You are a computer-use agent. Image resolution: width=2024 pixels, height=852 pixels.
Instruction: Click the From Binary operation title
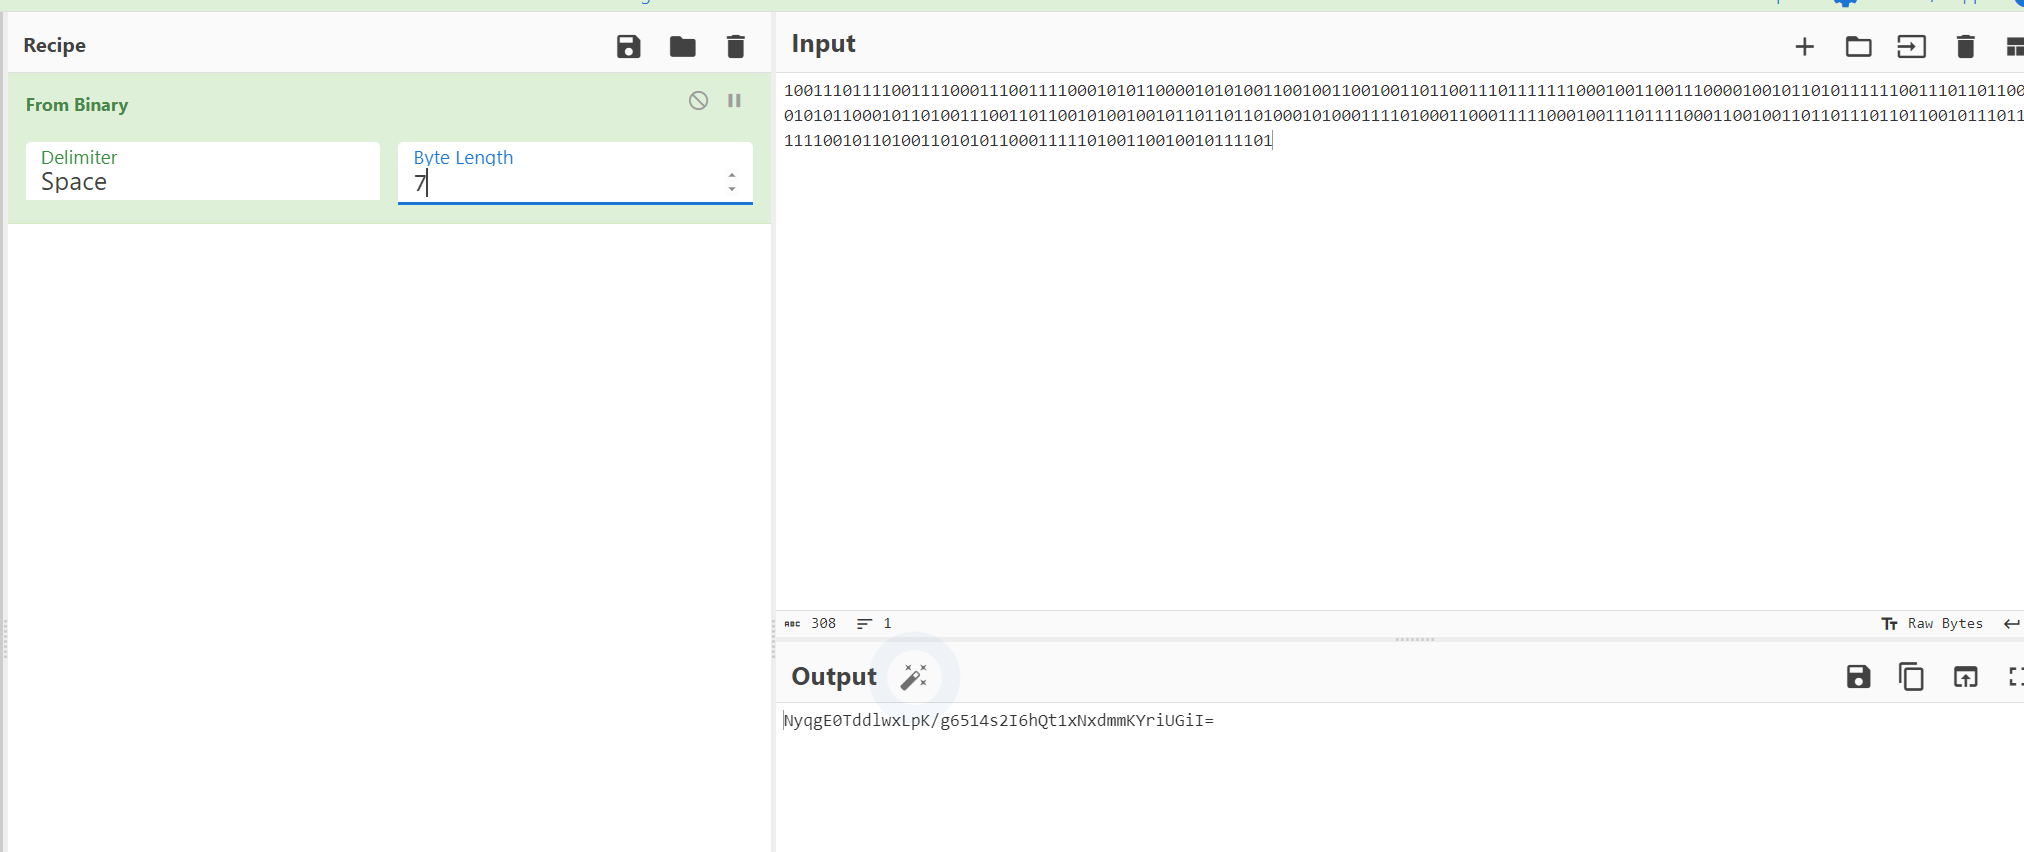[77, 105]
